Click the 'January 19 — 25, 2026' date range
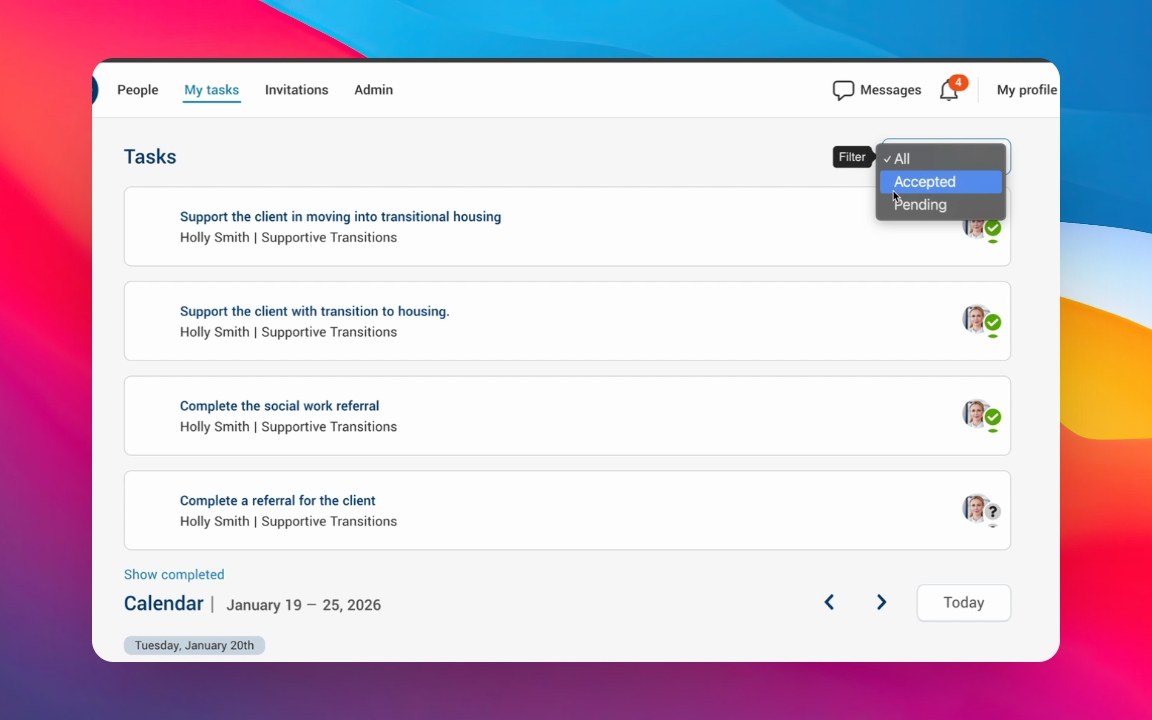Viewport: 1152px width, 720px height. 303,605
